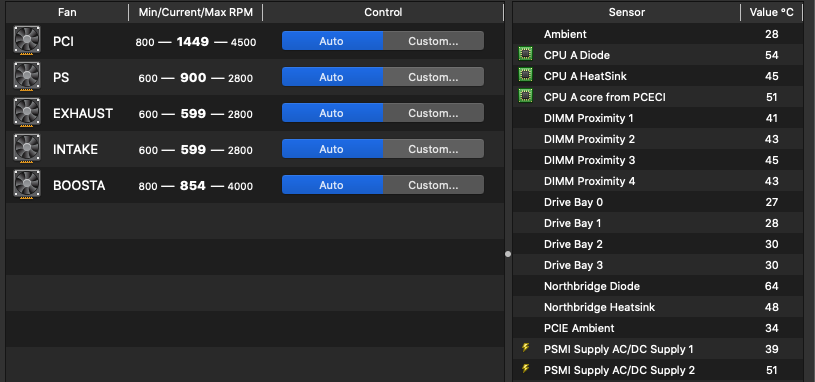This screenshot has width=815, height=382.
Task: Set the PCI fan to Auto
Action: point(332,41)
